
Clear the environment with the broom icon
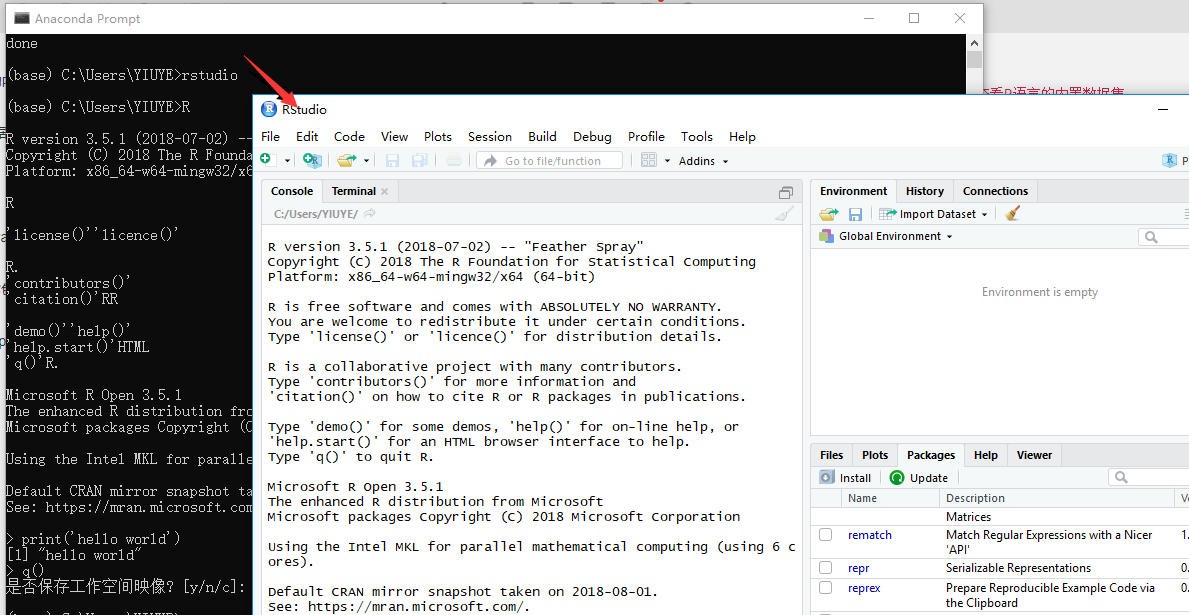(x=1012, y=214)
